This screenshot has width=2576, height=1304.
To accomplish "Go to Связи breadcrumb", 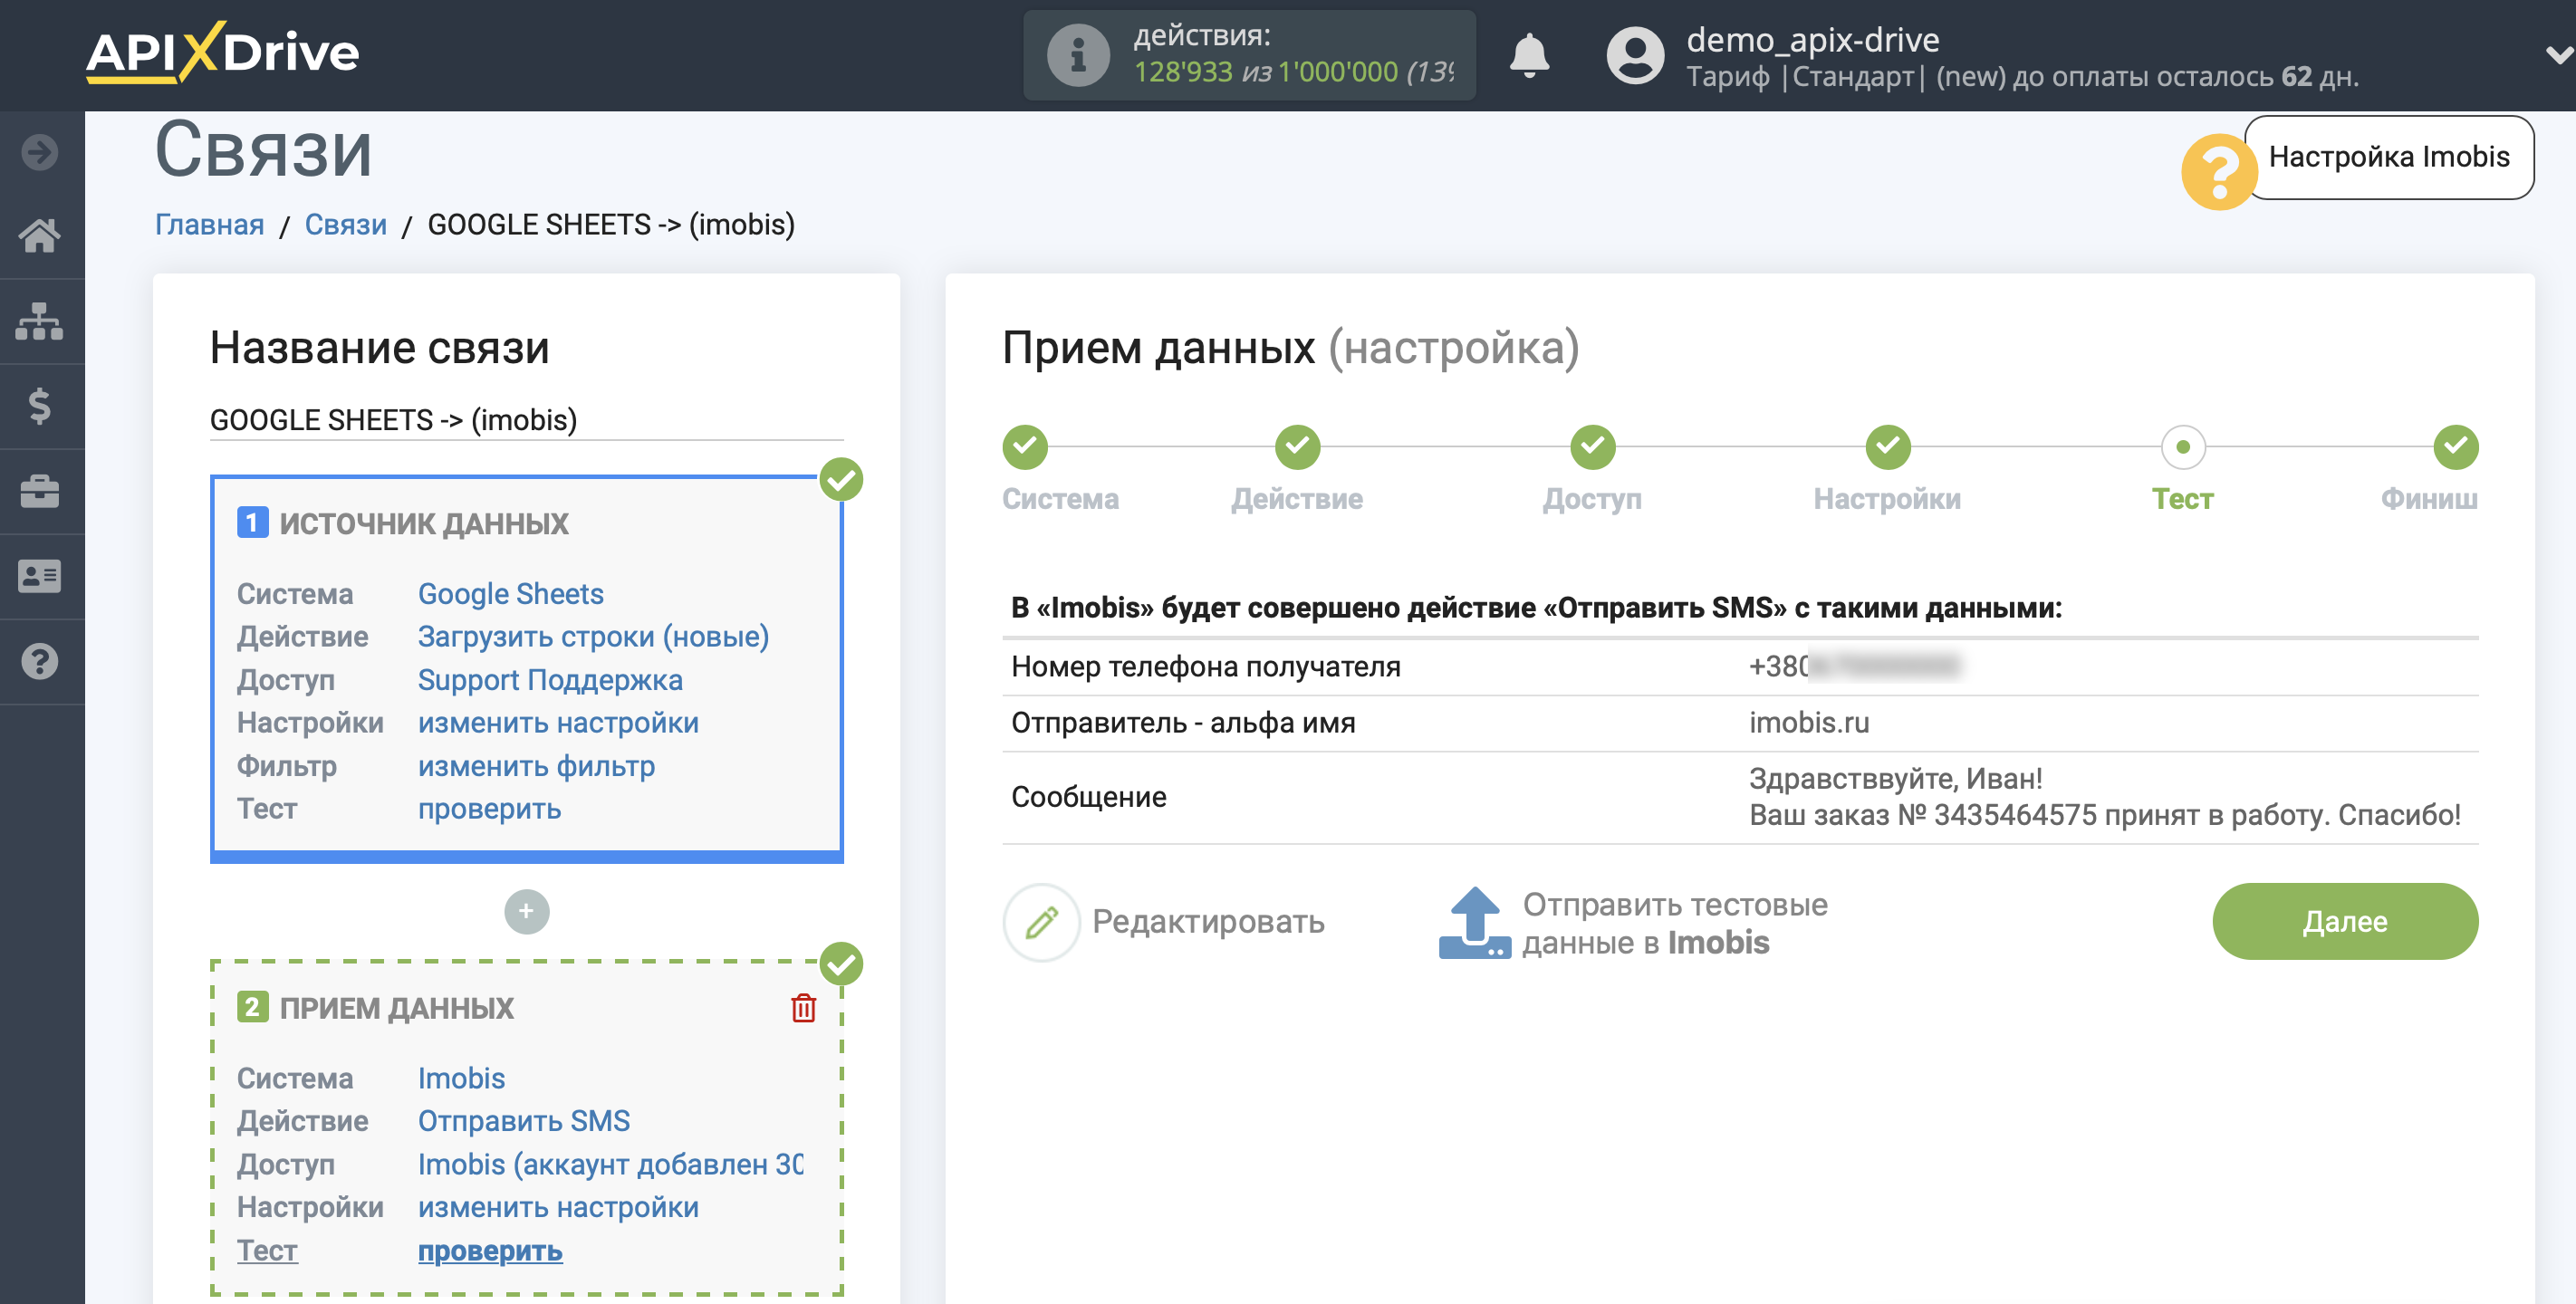I will pyautogui.click(x=345, y=224).
